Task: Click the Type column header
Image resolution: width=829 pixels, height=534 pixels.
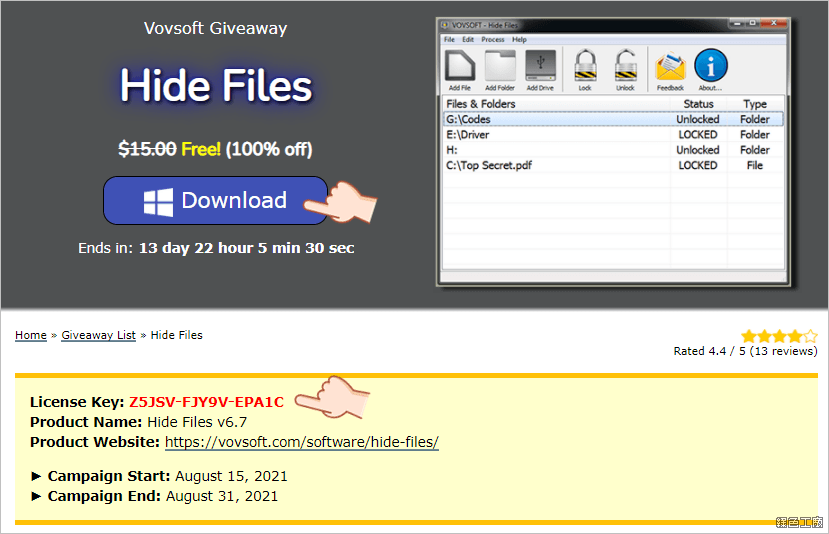Action: pos(755,104)
